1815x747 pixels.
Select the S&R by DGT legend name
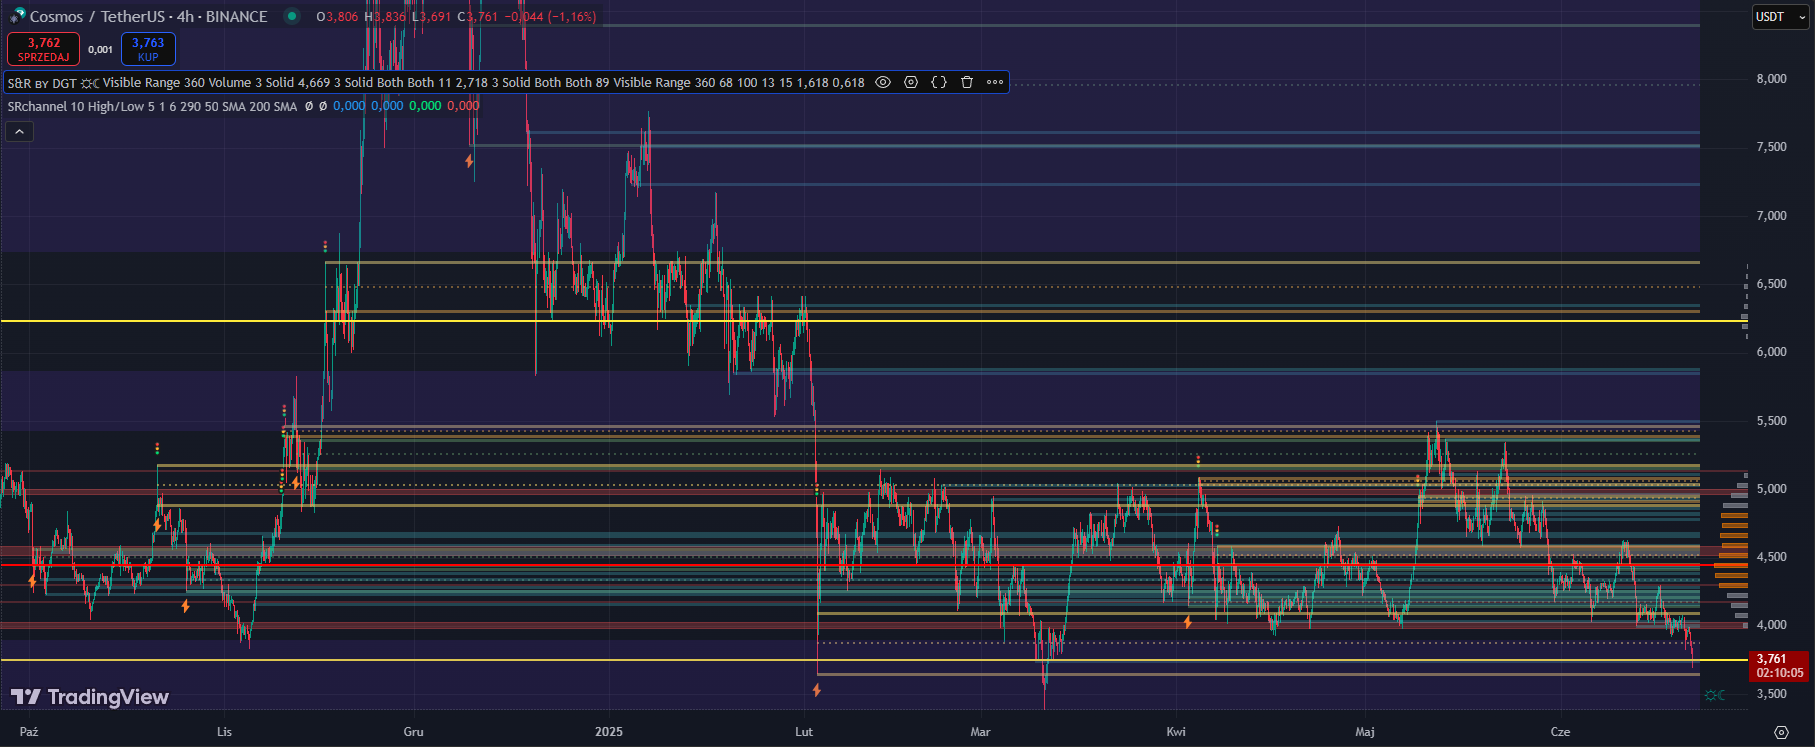42,83
